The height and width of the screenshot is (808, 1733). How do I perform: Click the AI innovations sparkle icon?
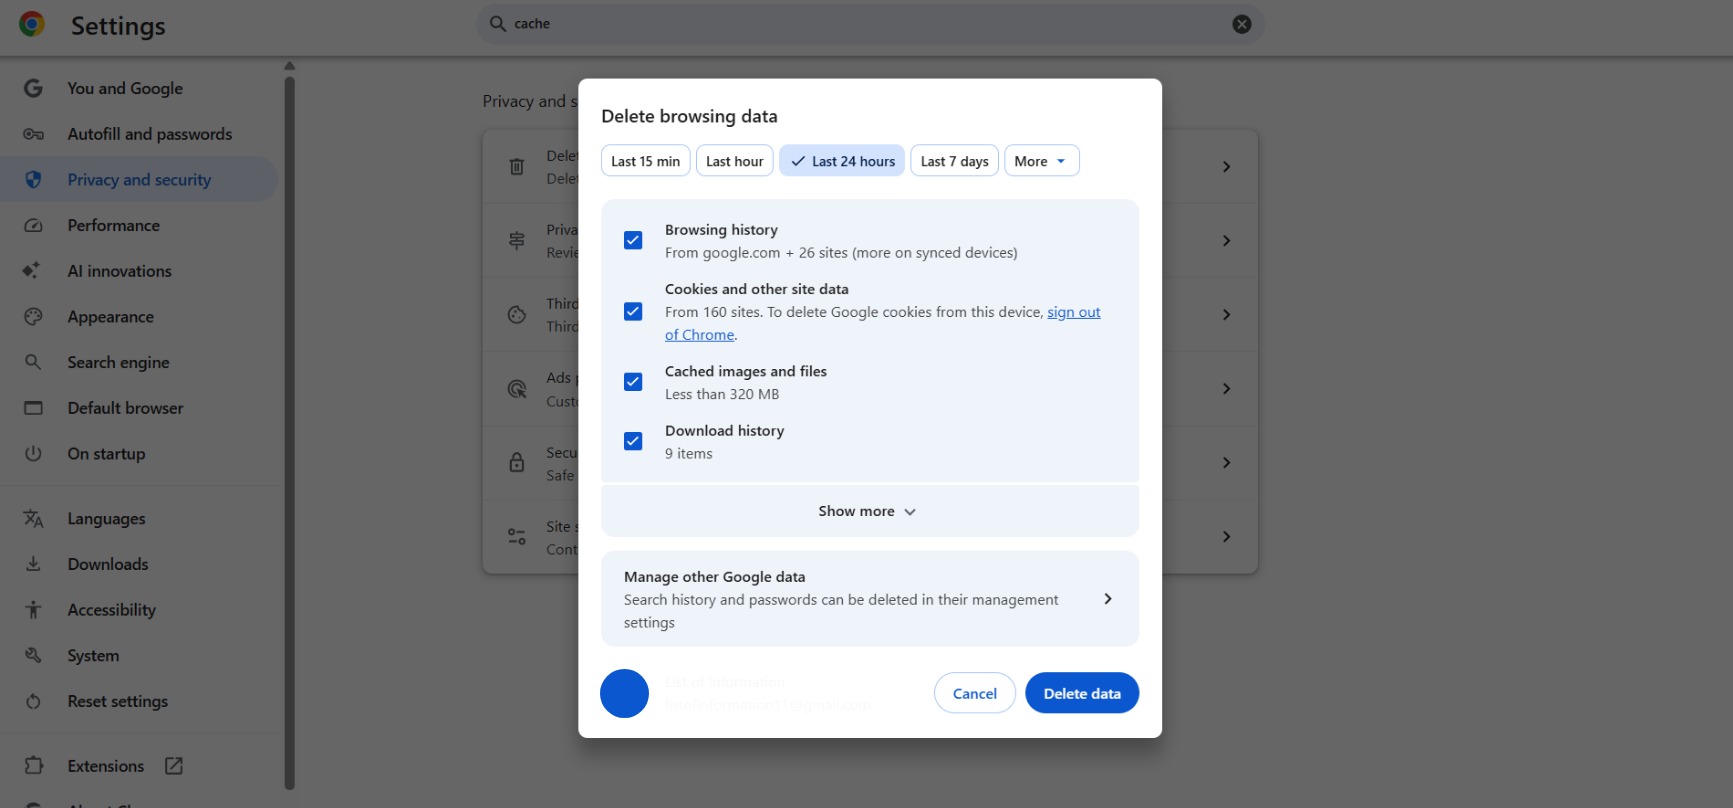pos(32,271)
